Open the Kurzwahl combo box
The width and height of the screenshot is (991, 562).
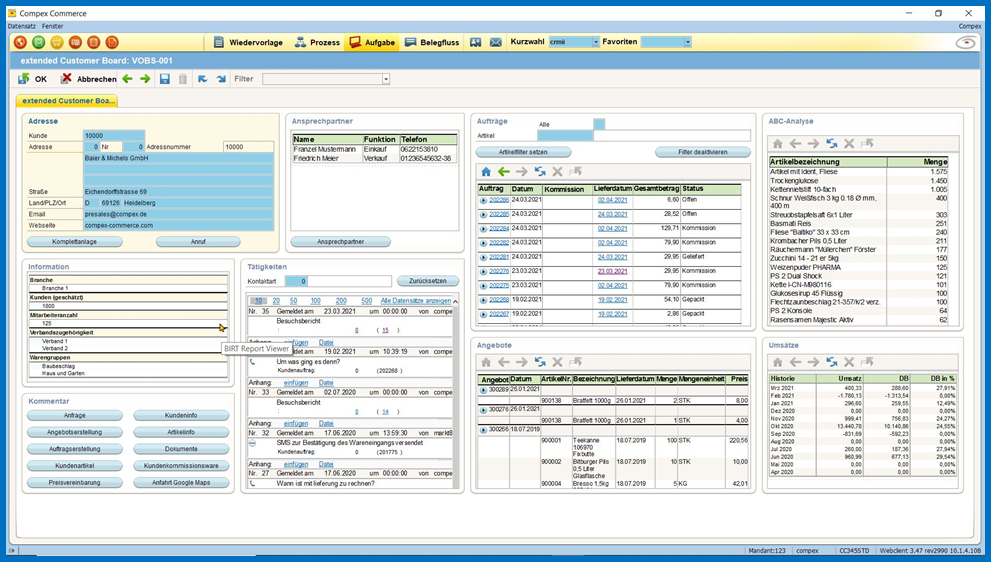(x=595, y=42)
